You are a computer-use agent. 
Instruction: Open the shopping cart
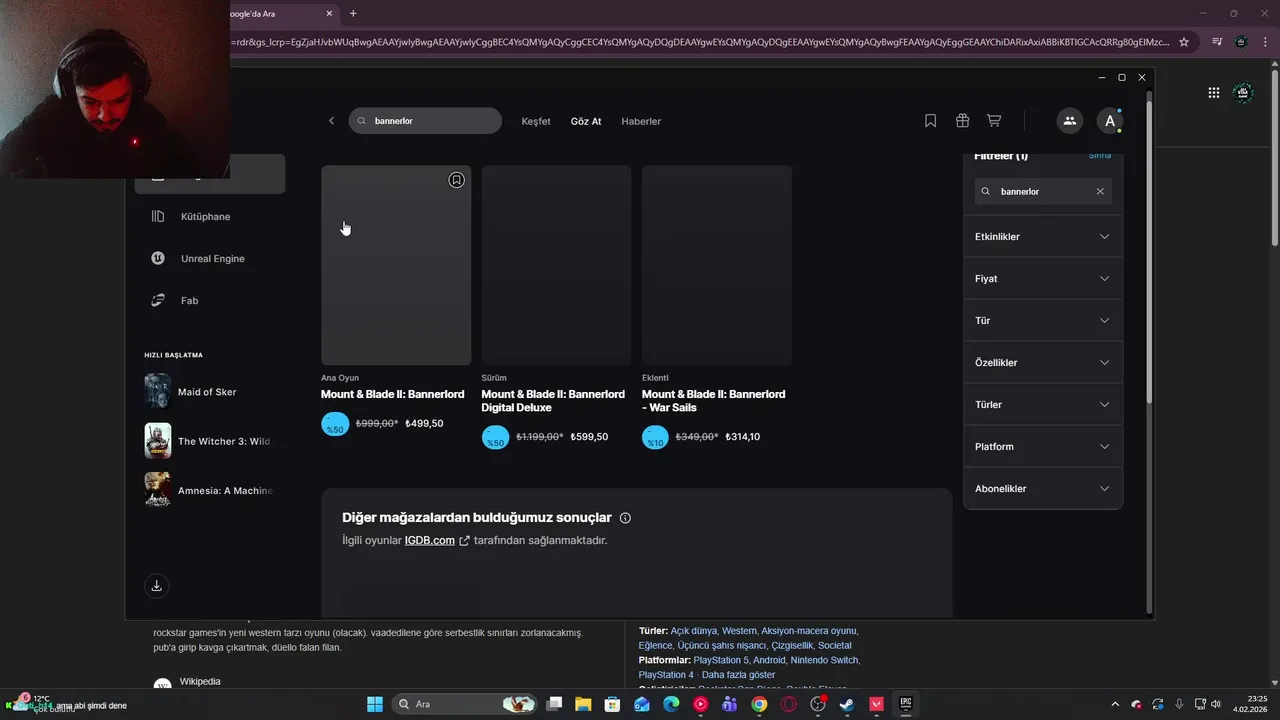(994, 121)
